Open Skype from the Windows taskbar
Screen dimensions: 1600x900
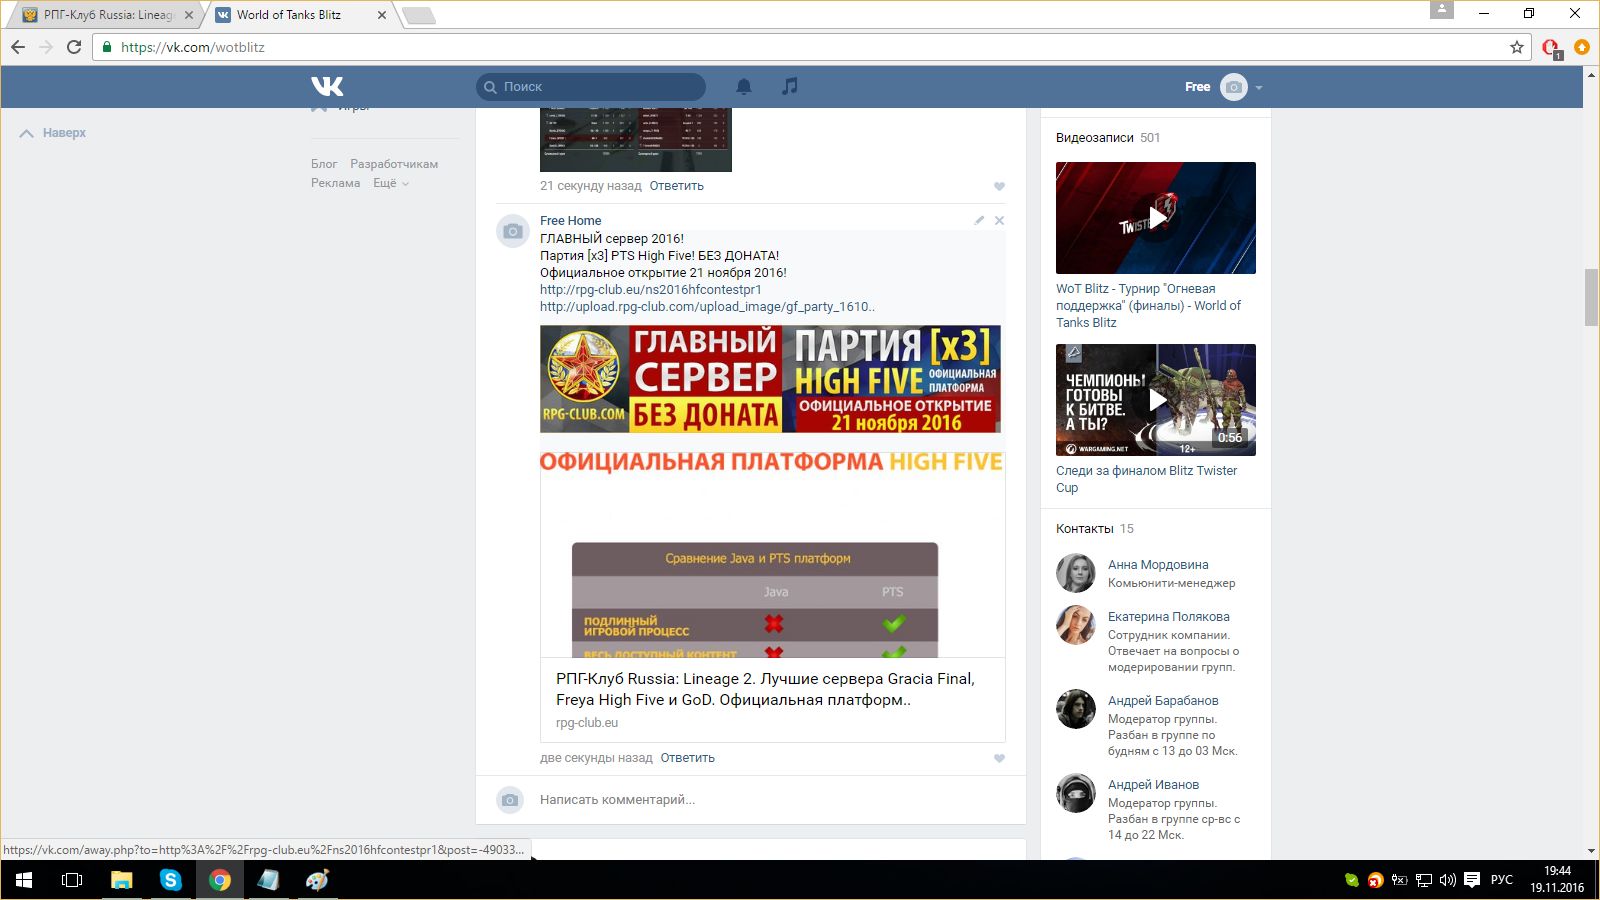click(x=171, y=880)
